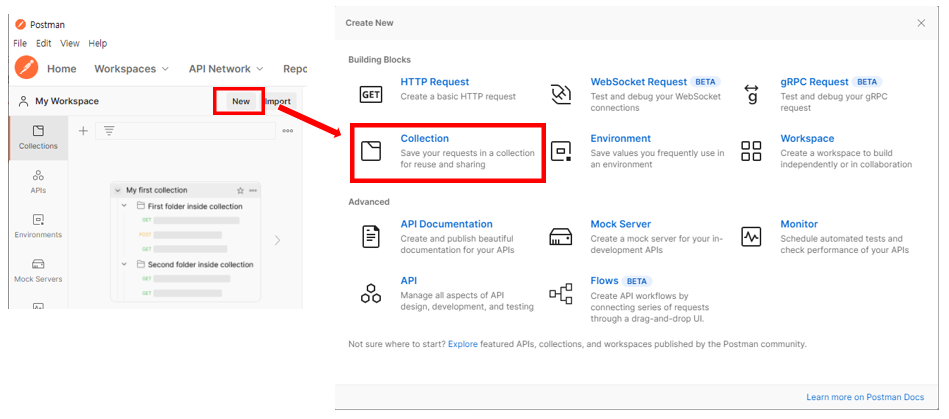The width and height of the screenshot is (949, 419).
Task: Click the collections search input field
Action: point(185,131)
